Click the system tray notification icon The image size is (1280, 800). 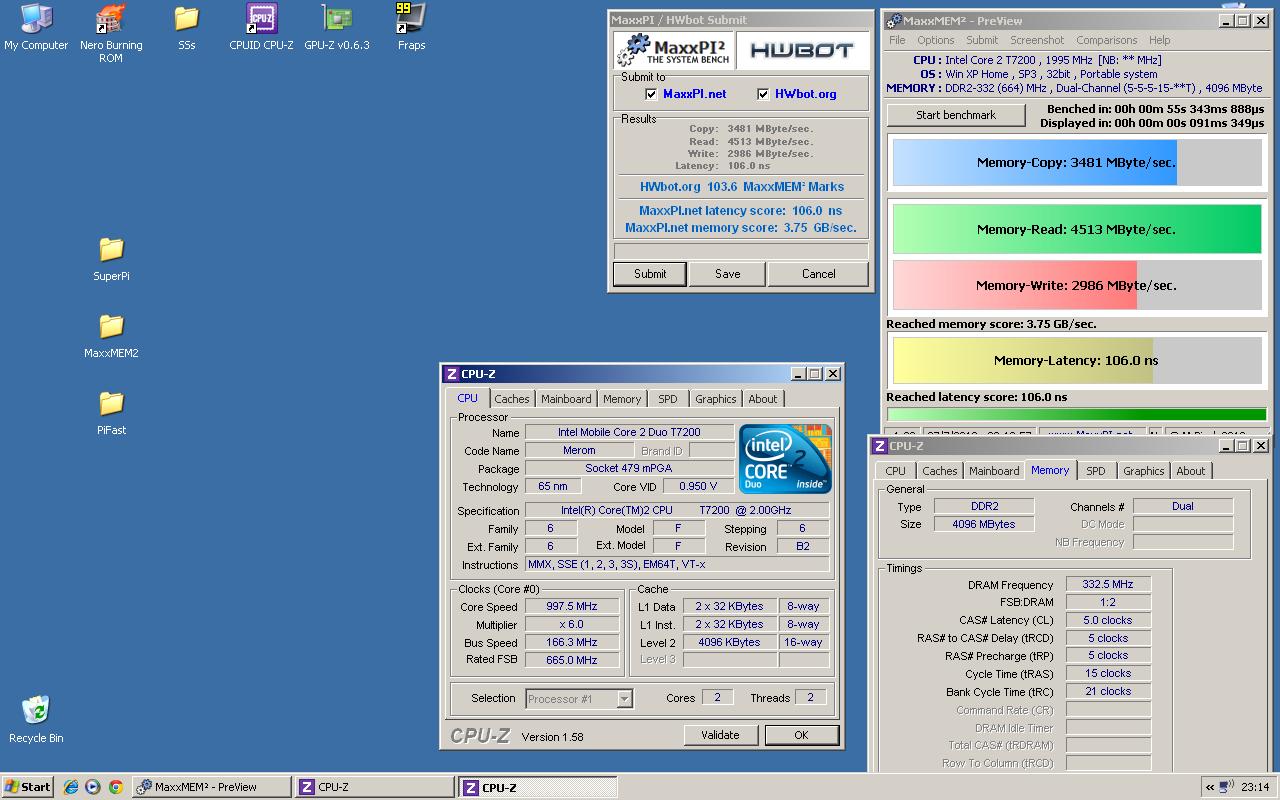(1227, 787)
